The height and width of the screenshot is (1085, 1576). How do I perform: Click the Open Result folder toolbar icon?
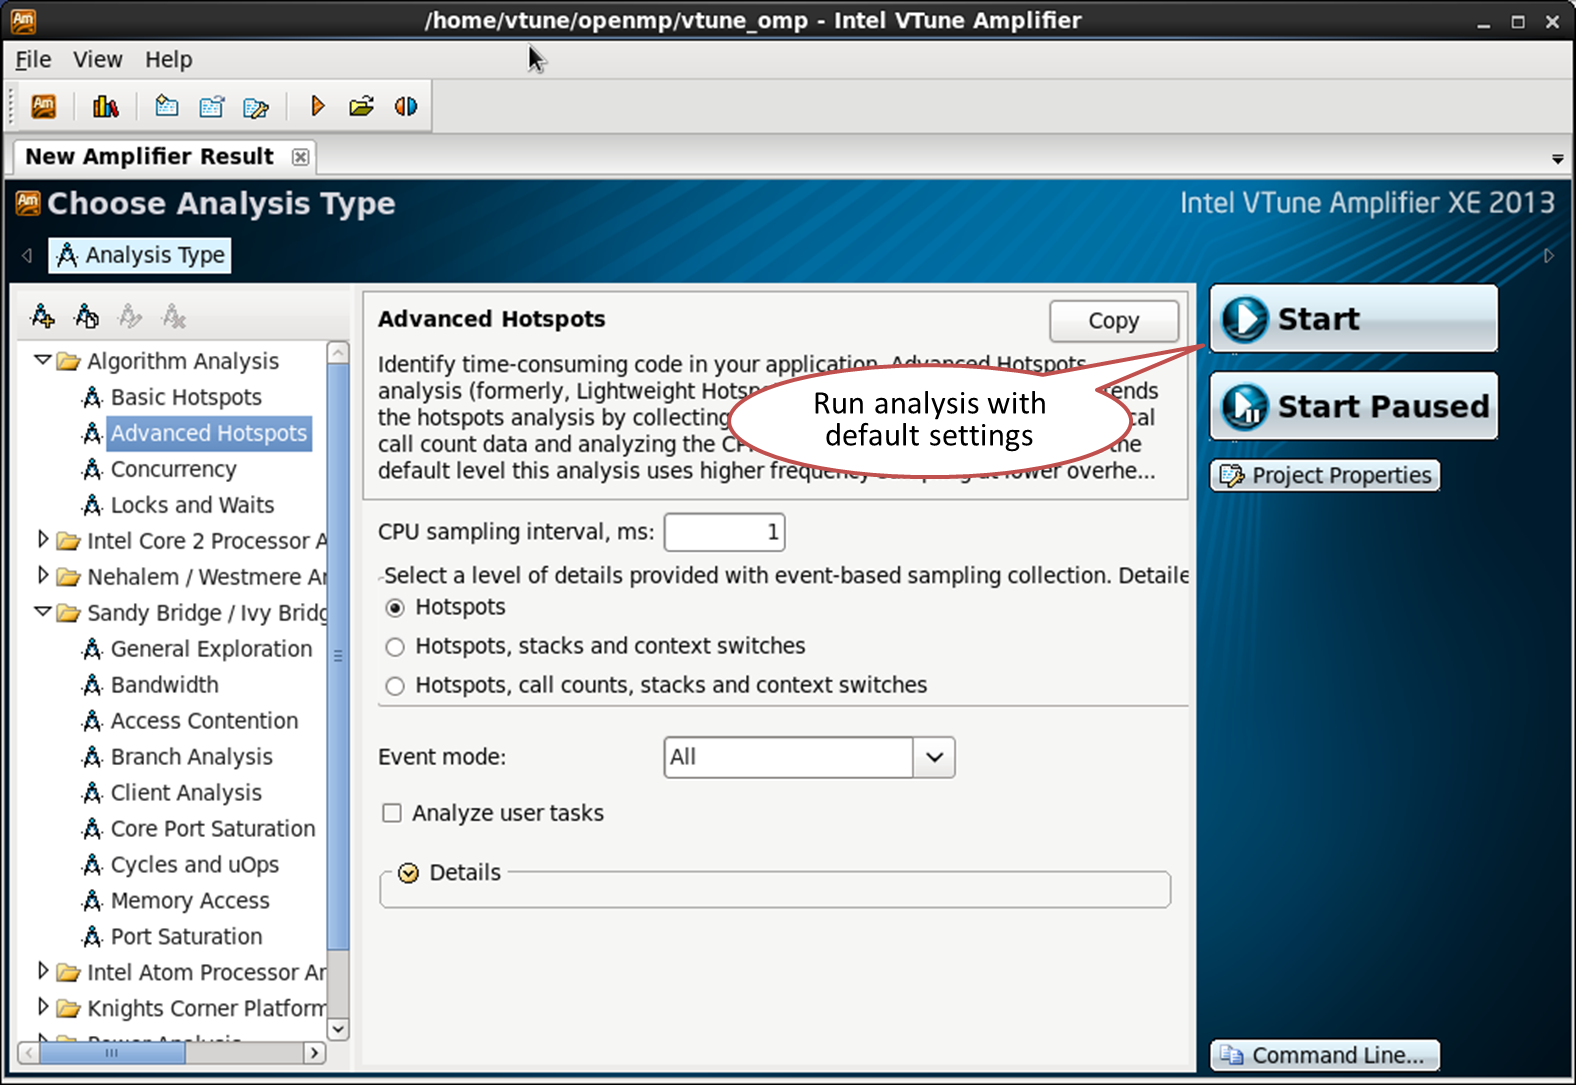tap(362, 106)
